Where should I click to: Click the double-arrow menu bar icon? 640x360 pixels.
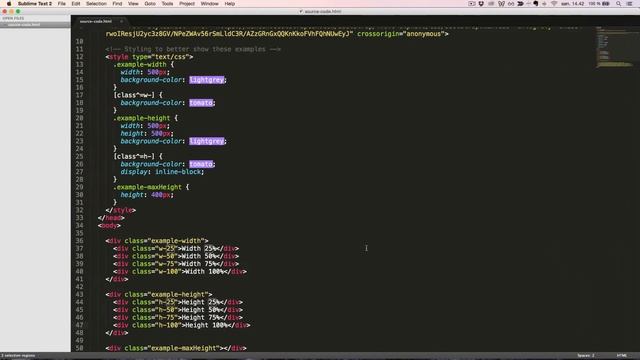(x=520, y=4)
